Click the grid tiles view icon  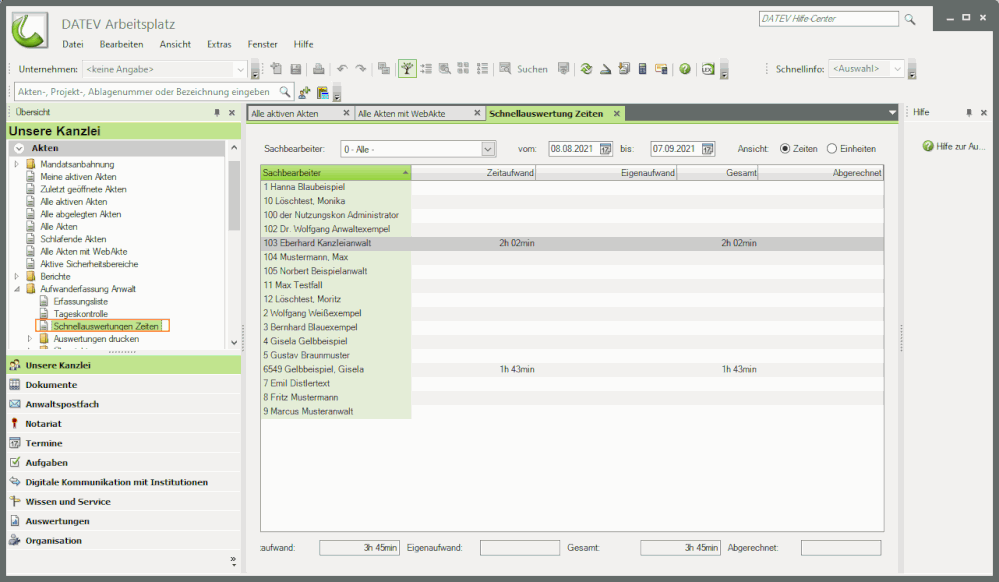pyautogui.click(x=463, y=69)
